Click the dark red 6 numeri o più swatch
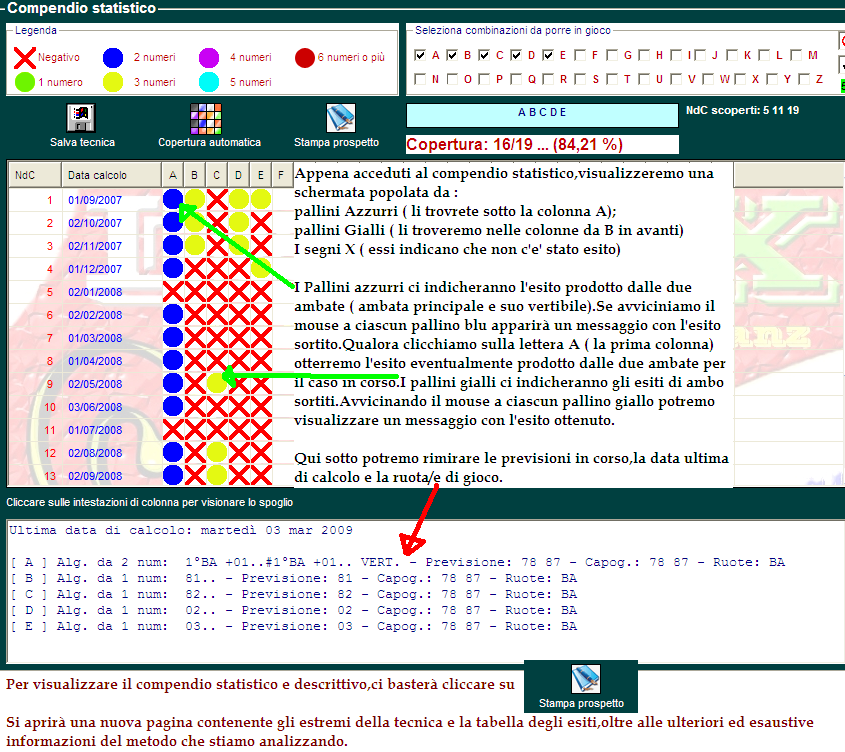This screenshot has height=752, width=845. 304,58
